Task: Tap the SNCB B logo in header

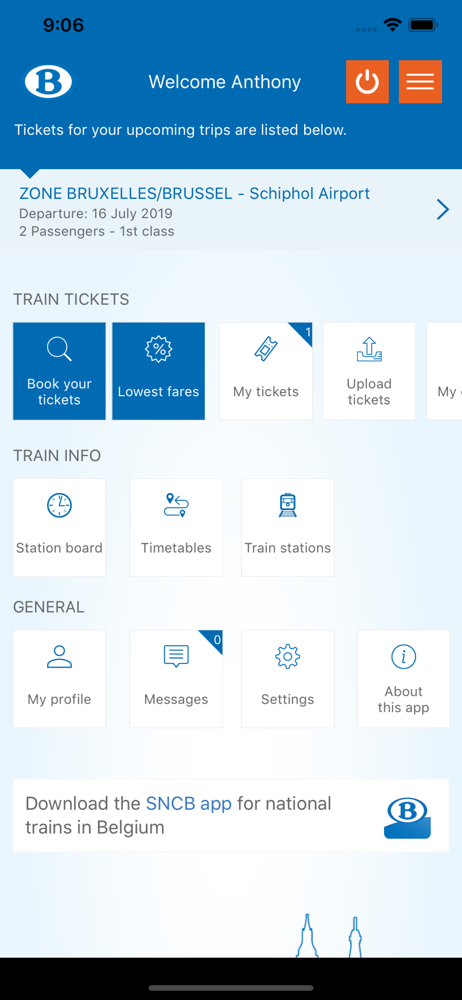Action: (x=48, y=82)
